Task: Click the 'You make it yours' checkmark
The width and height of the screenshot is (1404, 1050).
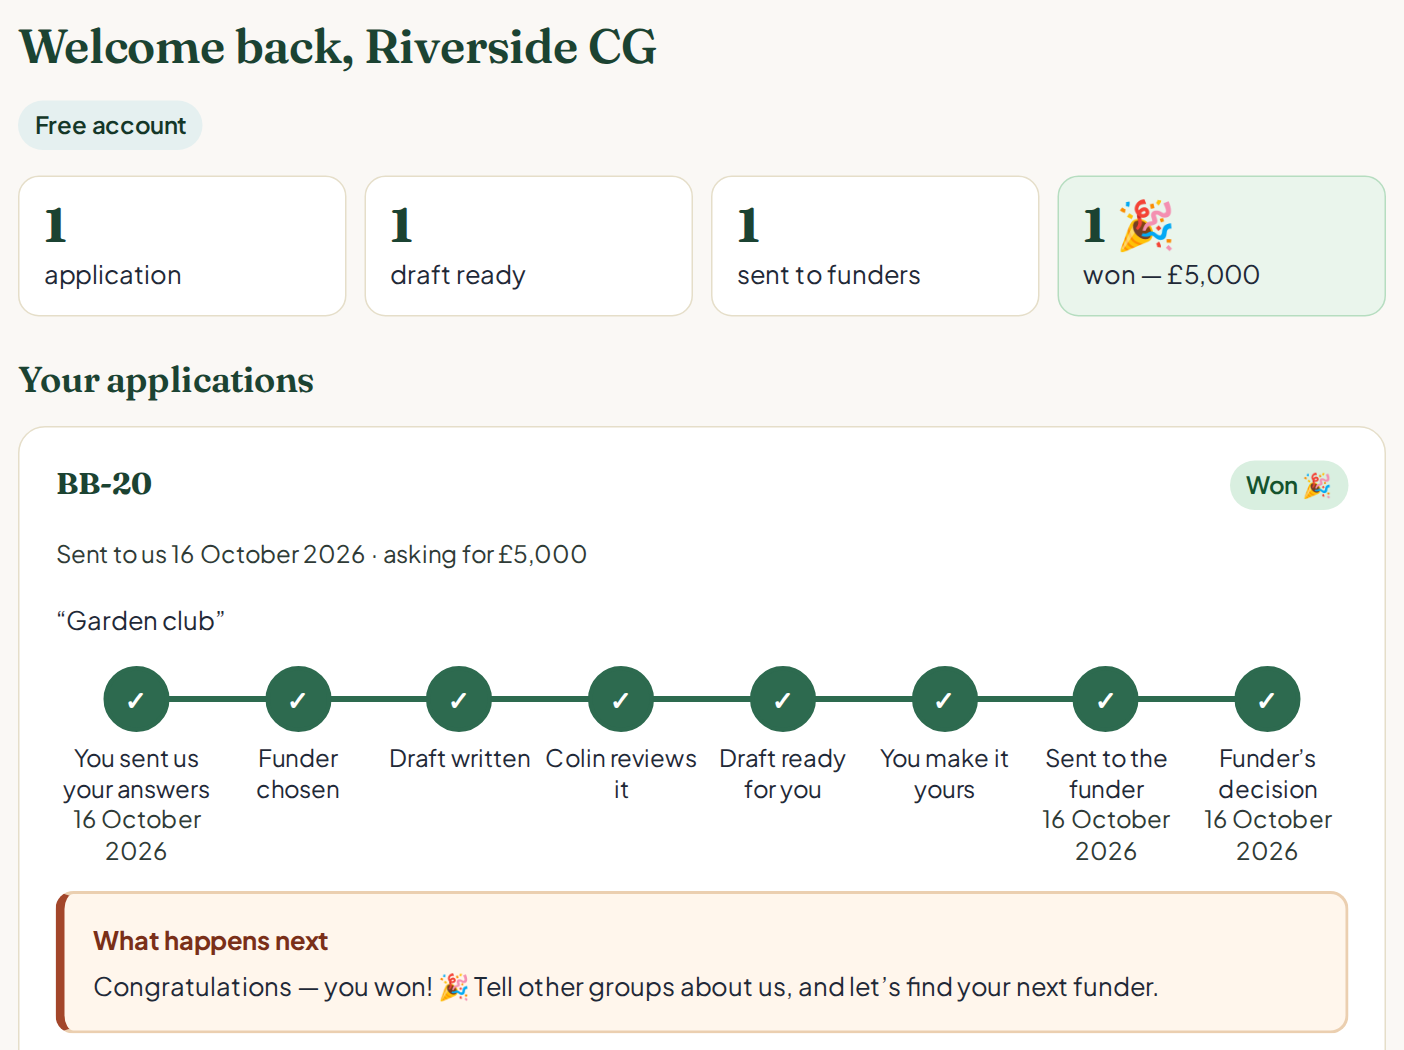Action: tap(944, 699)
